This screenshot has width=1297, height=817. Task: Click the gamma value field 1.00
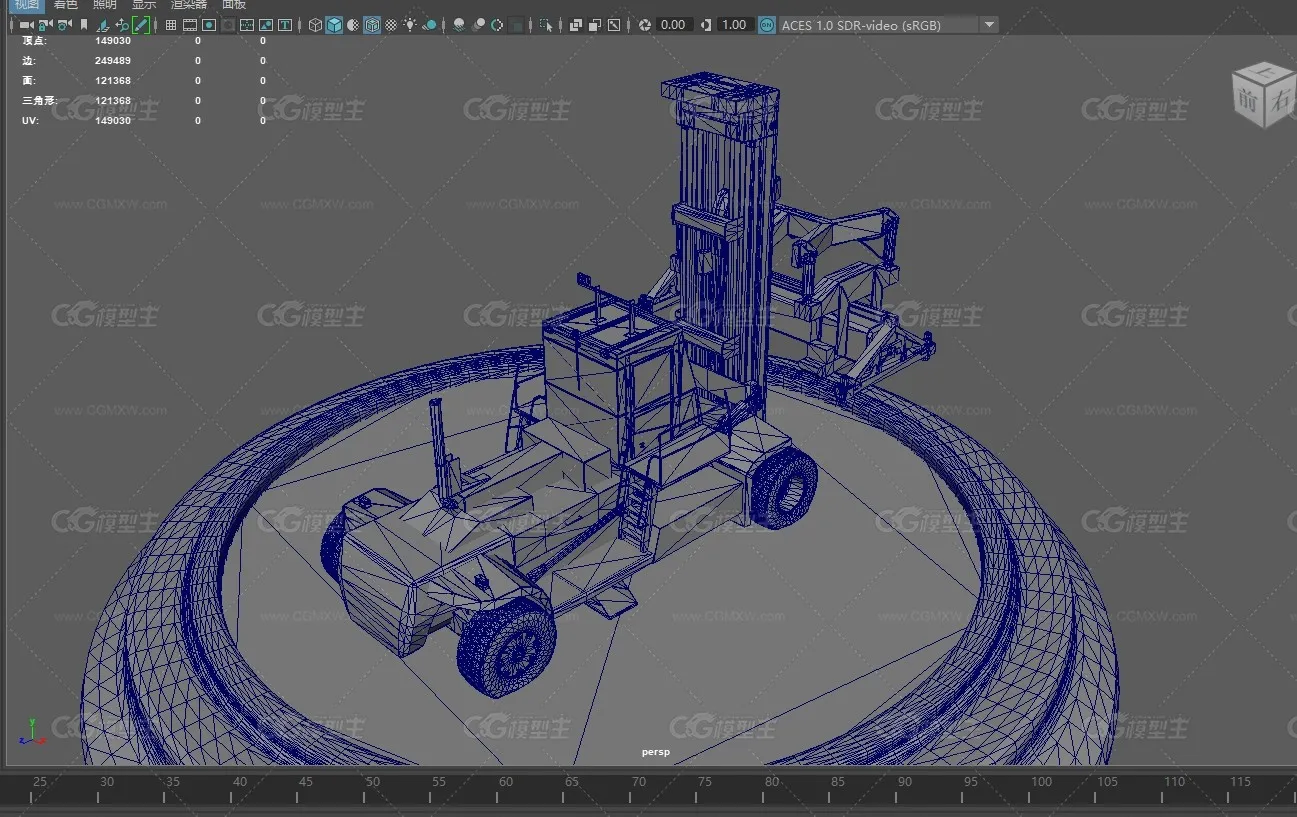coord(735,25)
